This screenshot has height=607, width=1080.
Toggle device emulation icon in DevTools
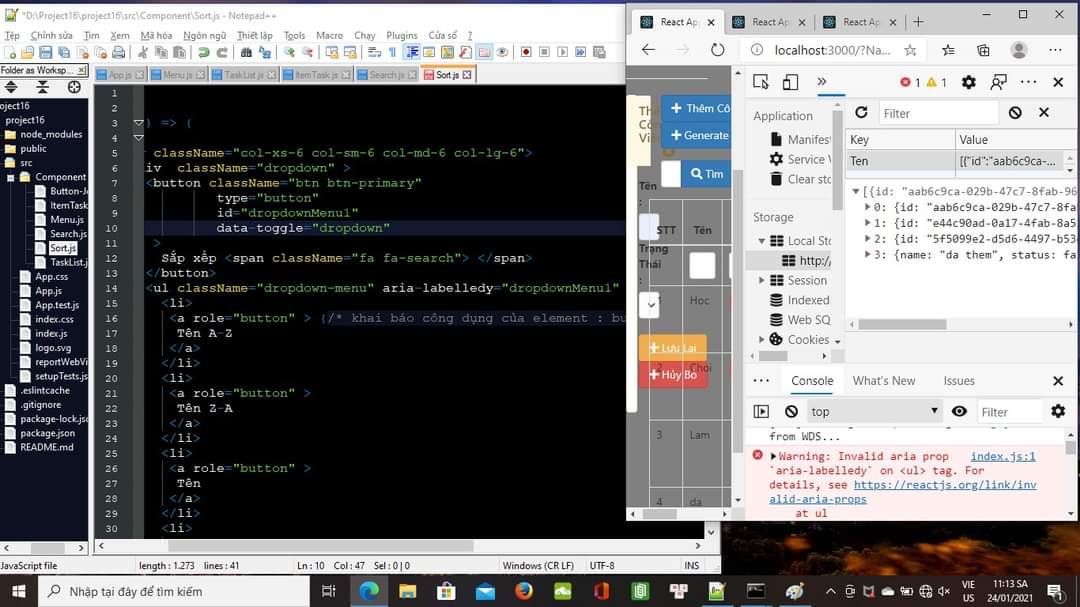tap(790, 82)
